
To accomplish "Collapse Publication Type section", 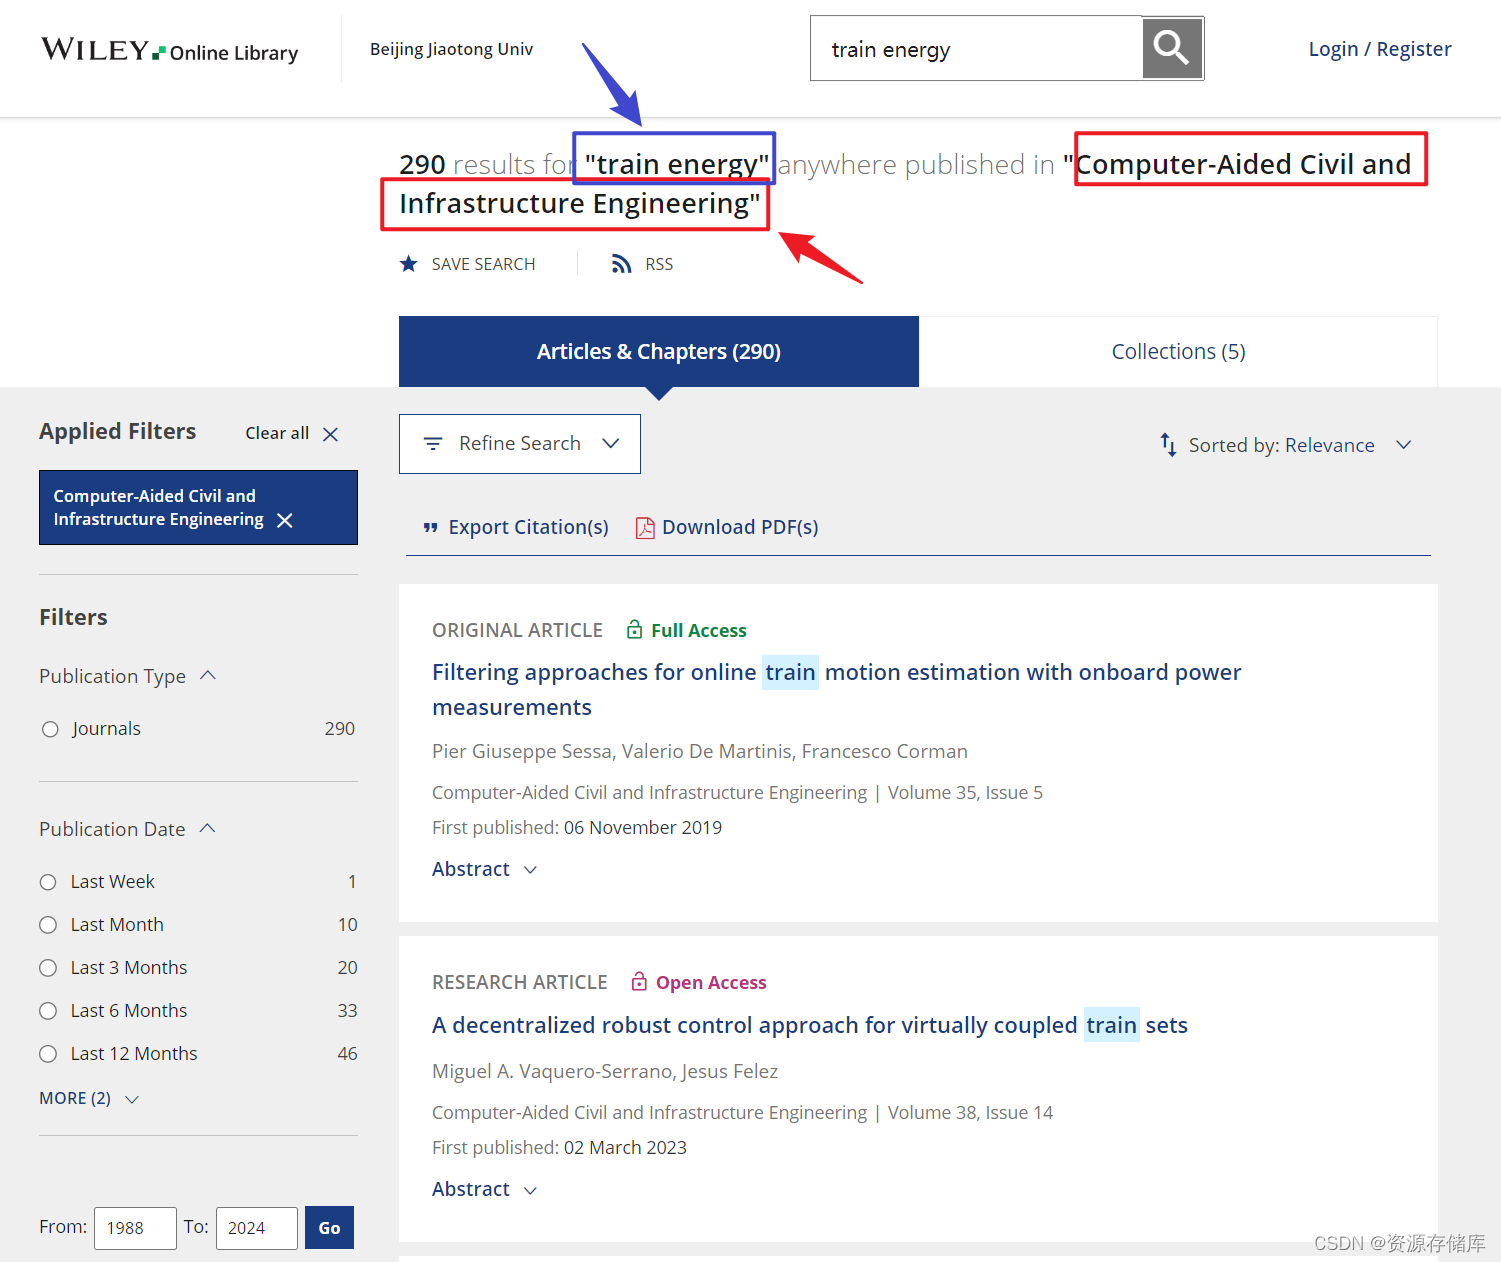I will click(128, 676).
